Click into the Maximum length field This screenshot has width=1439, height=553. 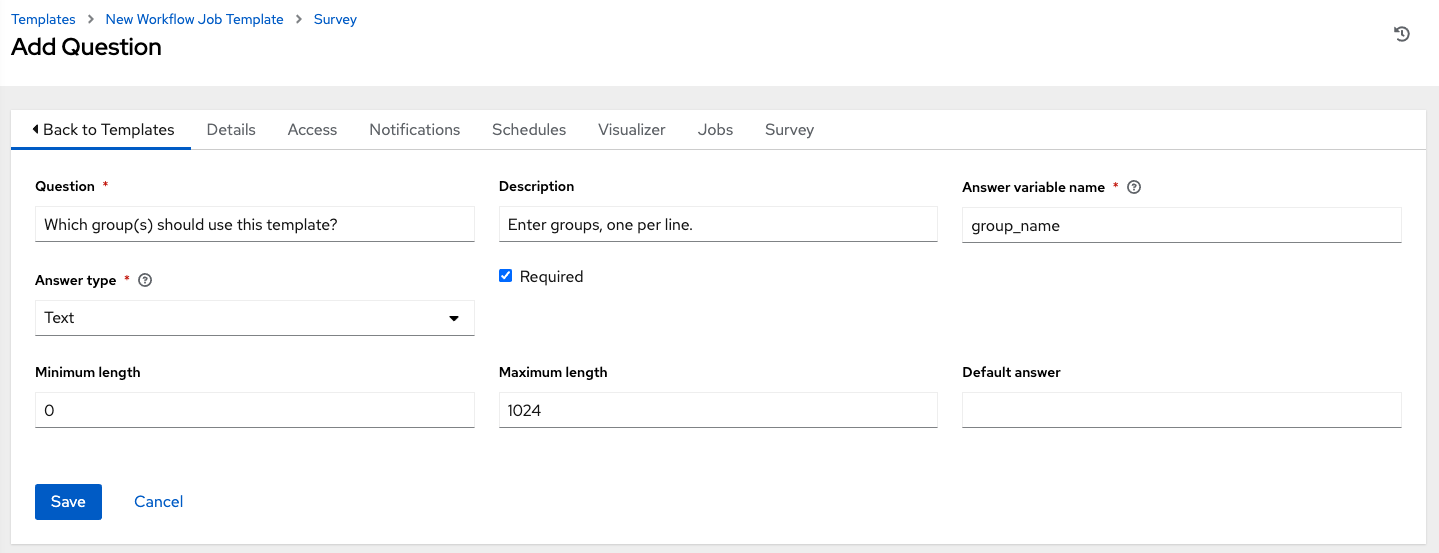point(717,410)
